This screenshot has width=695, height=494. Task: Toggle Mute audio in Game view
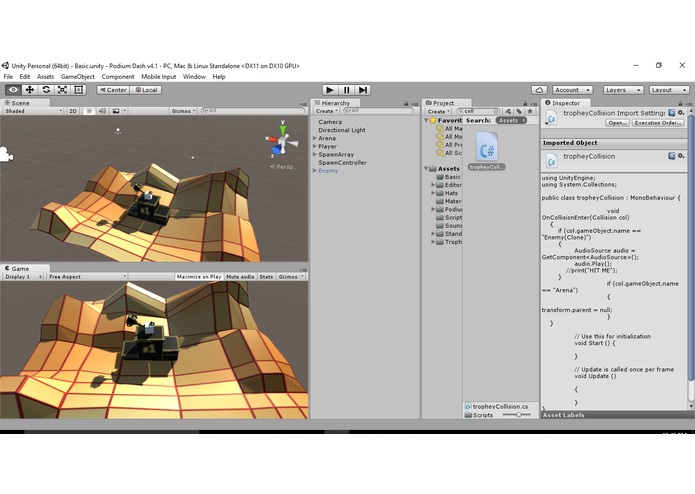coord(240,276)
